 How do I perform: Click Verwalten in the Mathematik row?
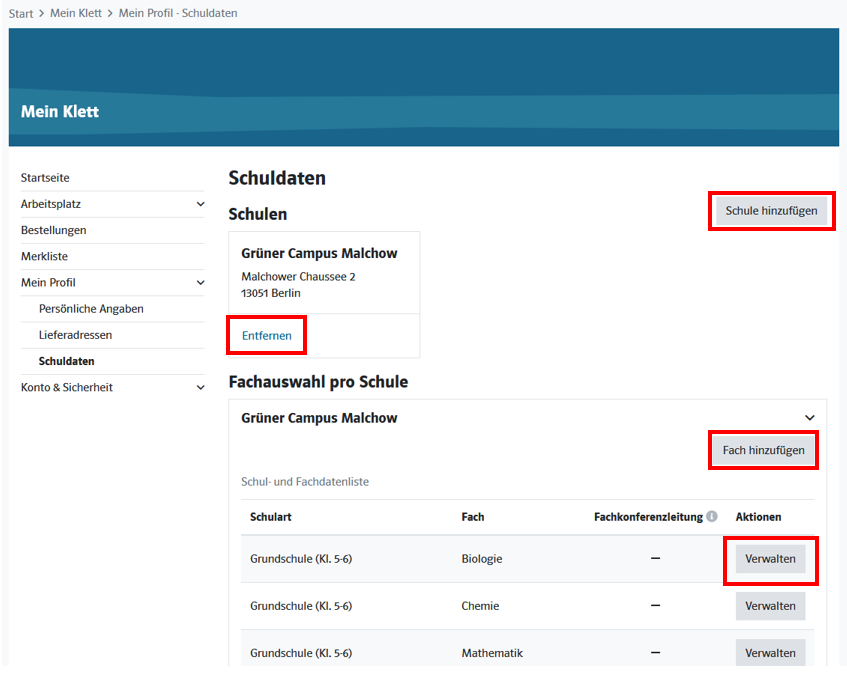pos(770,653)
